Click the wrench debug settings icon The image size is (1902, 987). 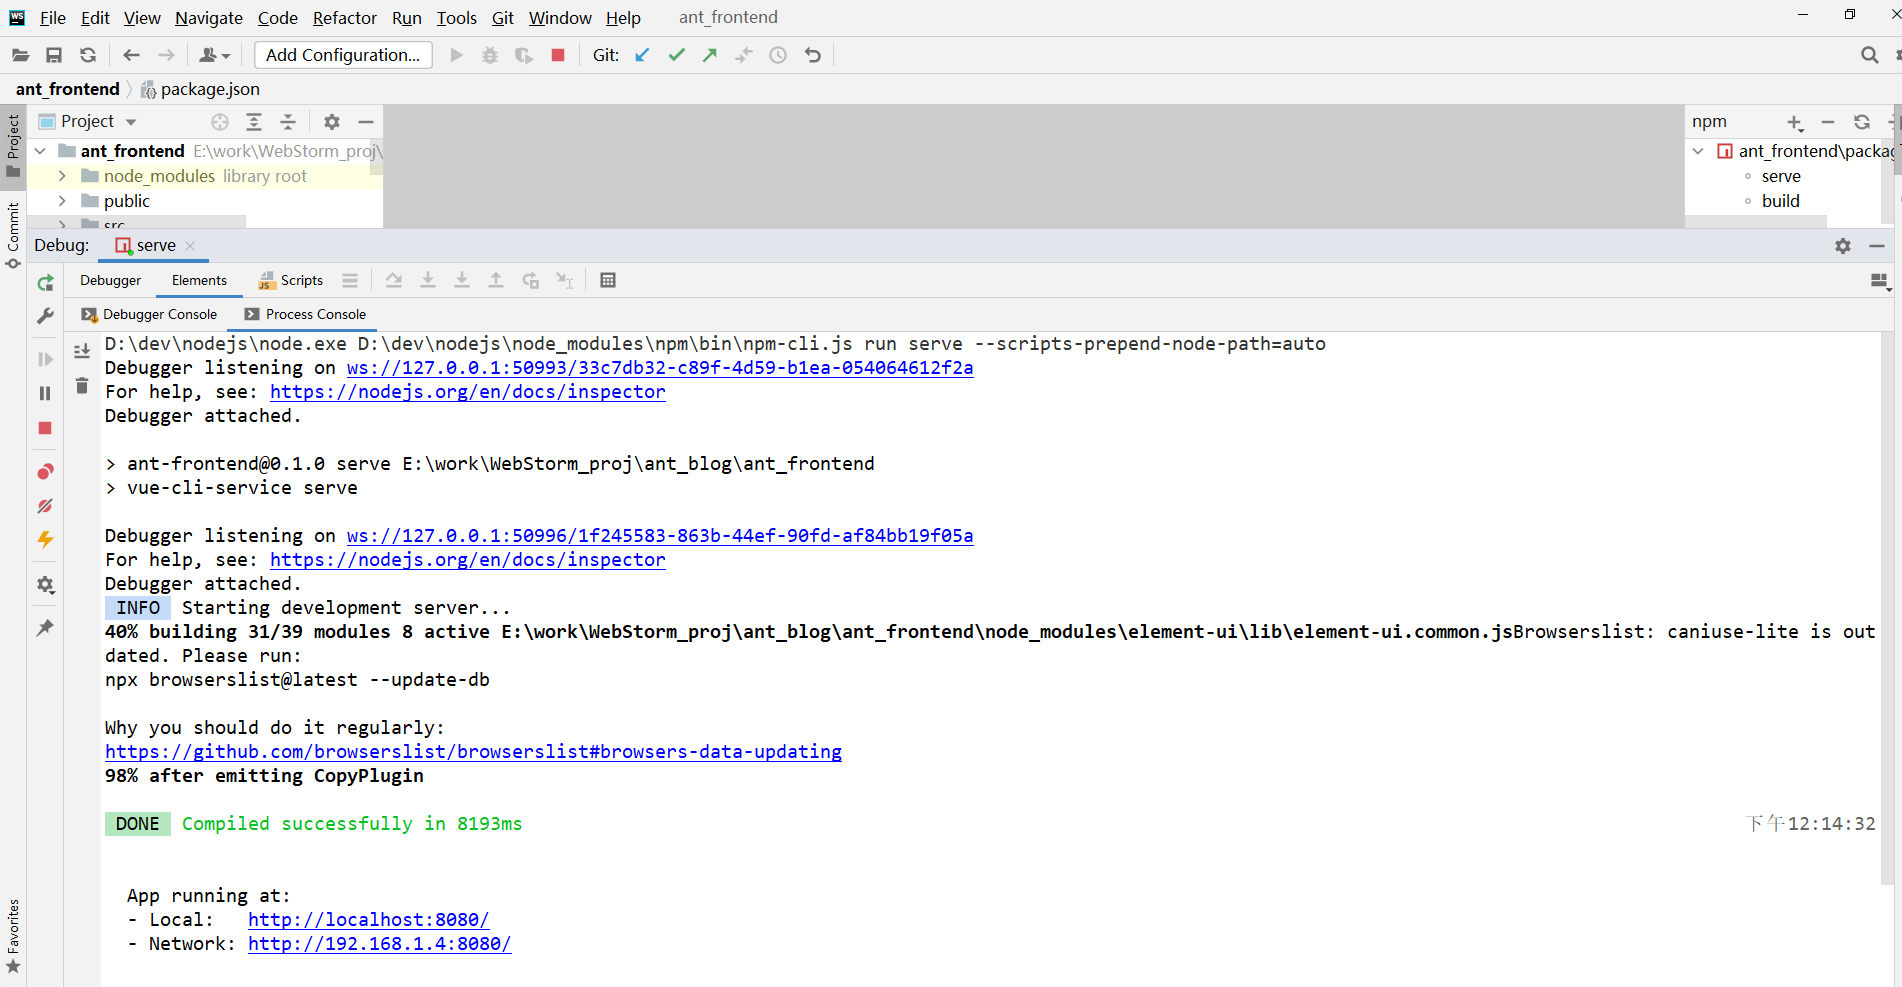click(45, 316)
